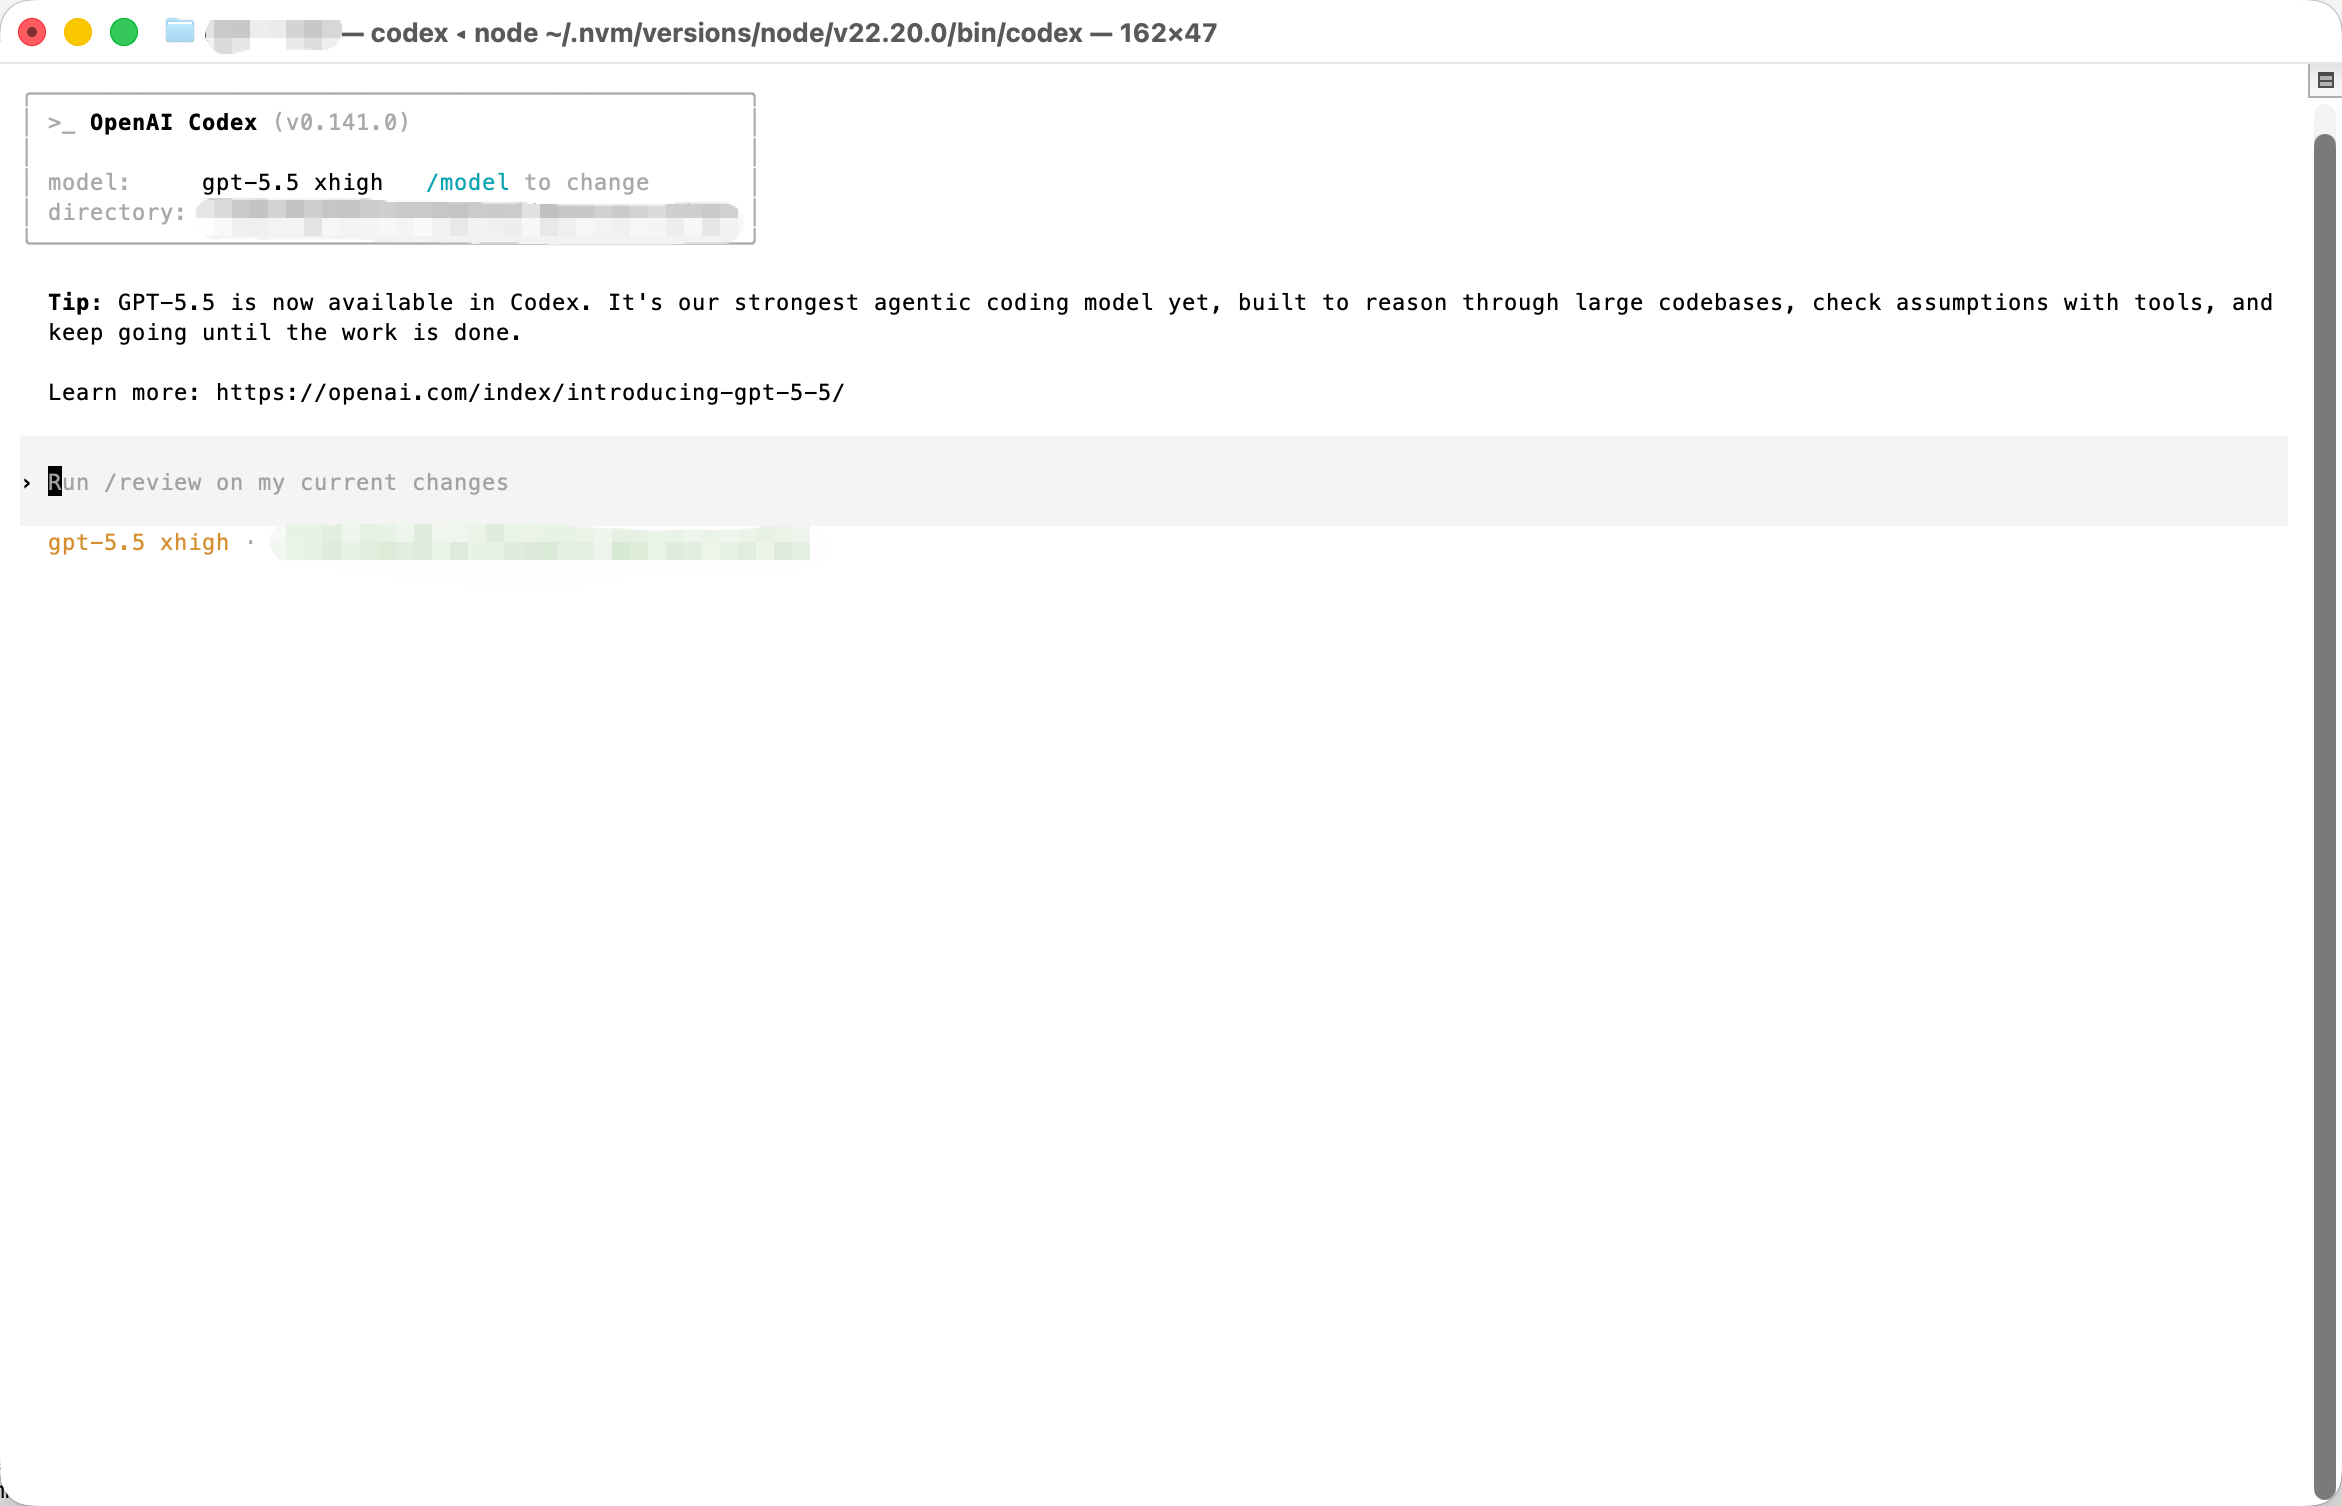Click the 'directory:' label
This screenshot has width=2342, height=1506.
pyautogui.click(x=117, y=212)
